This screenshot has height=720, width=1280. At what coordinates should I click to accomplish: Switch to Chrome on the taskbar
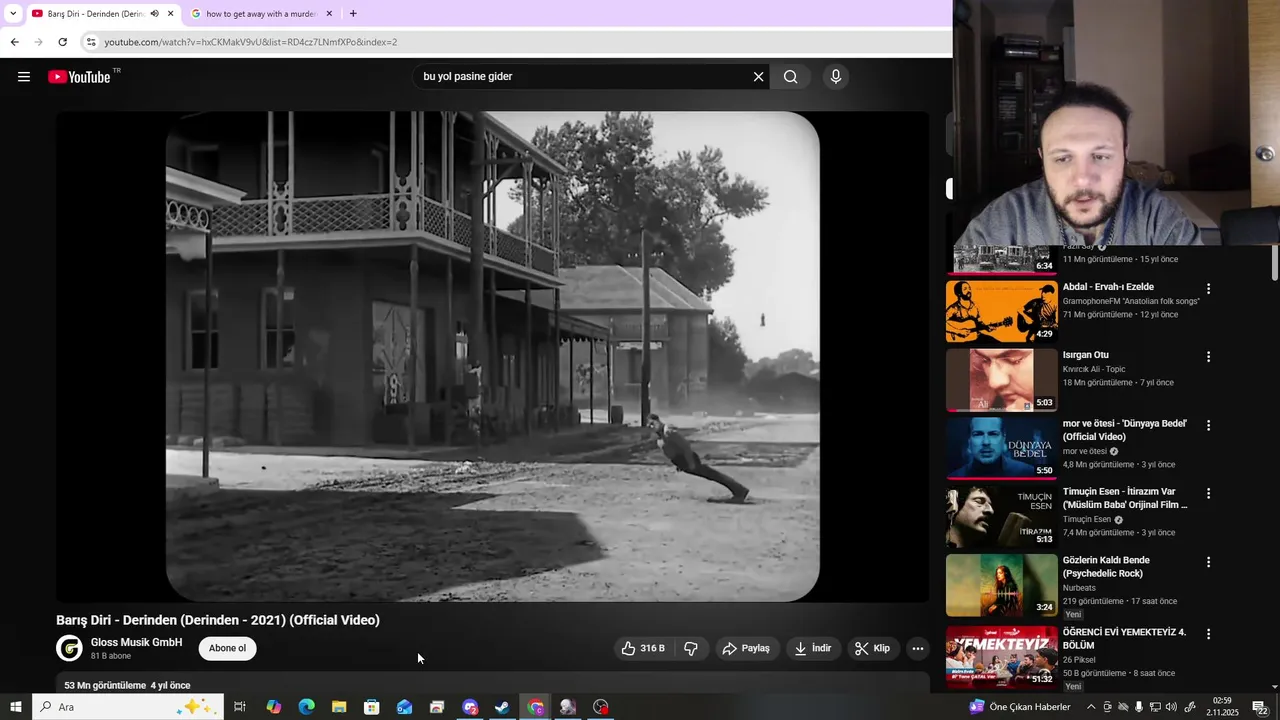[x=536, y=707]
